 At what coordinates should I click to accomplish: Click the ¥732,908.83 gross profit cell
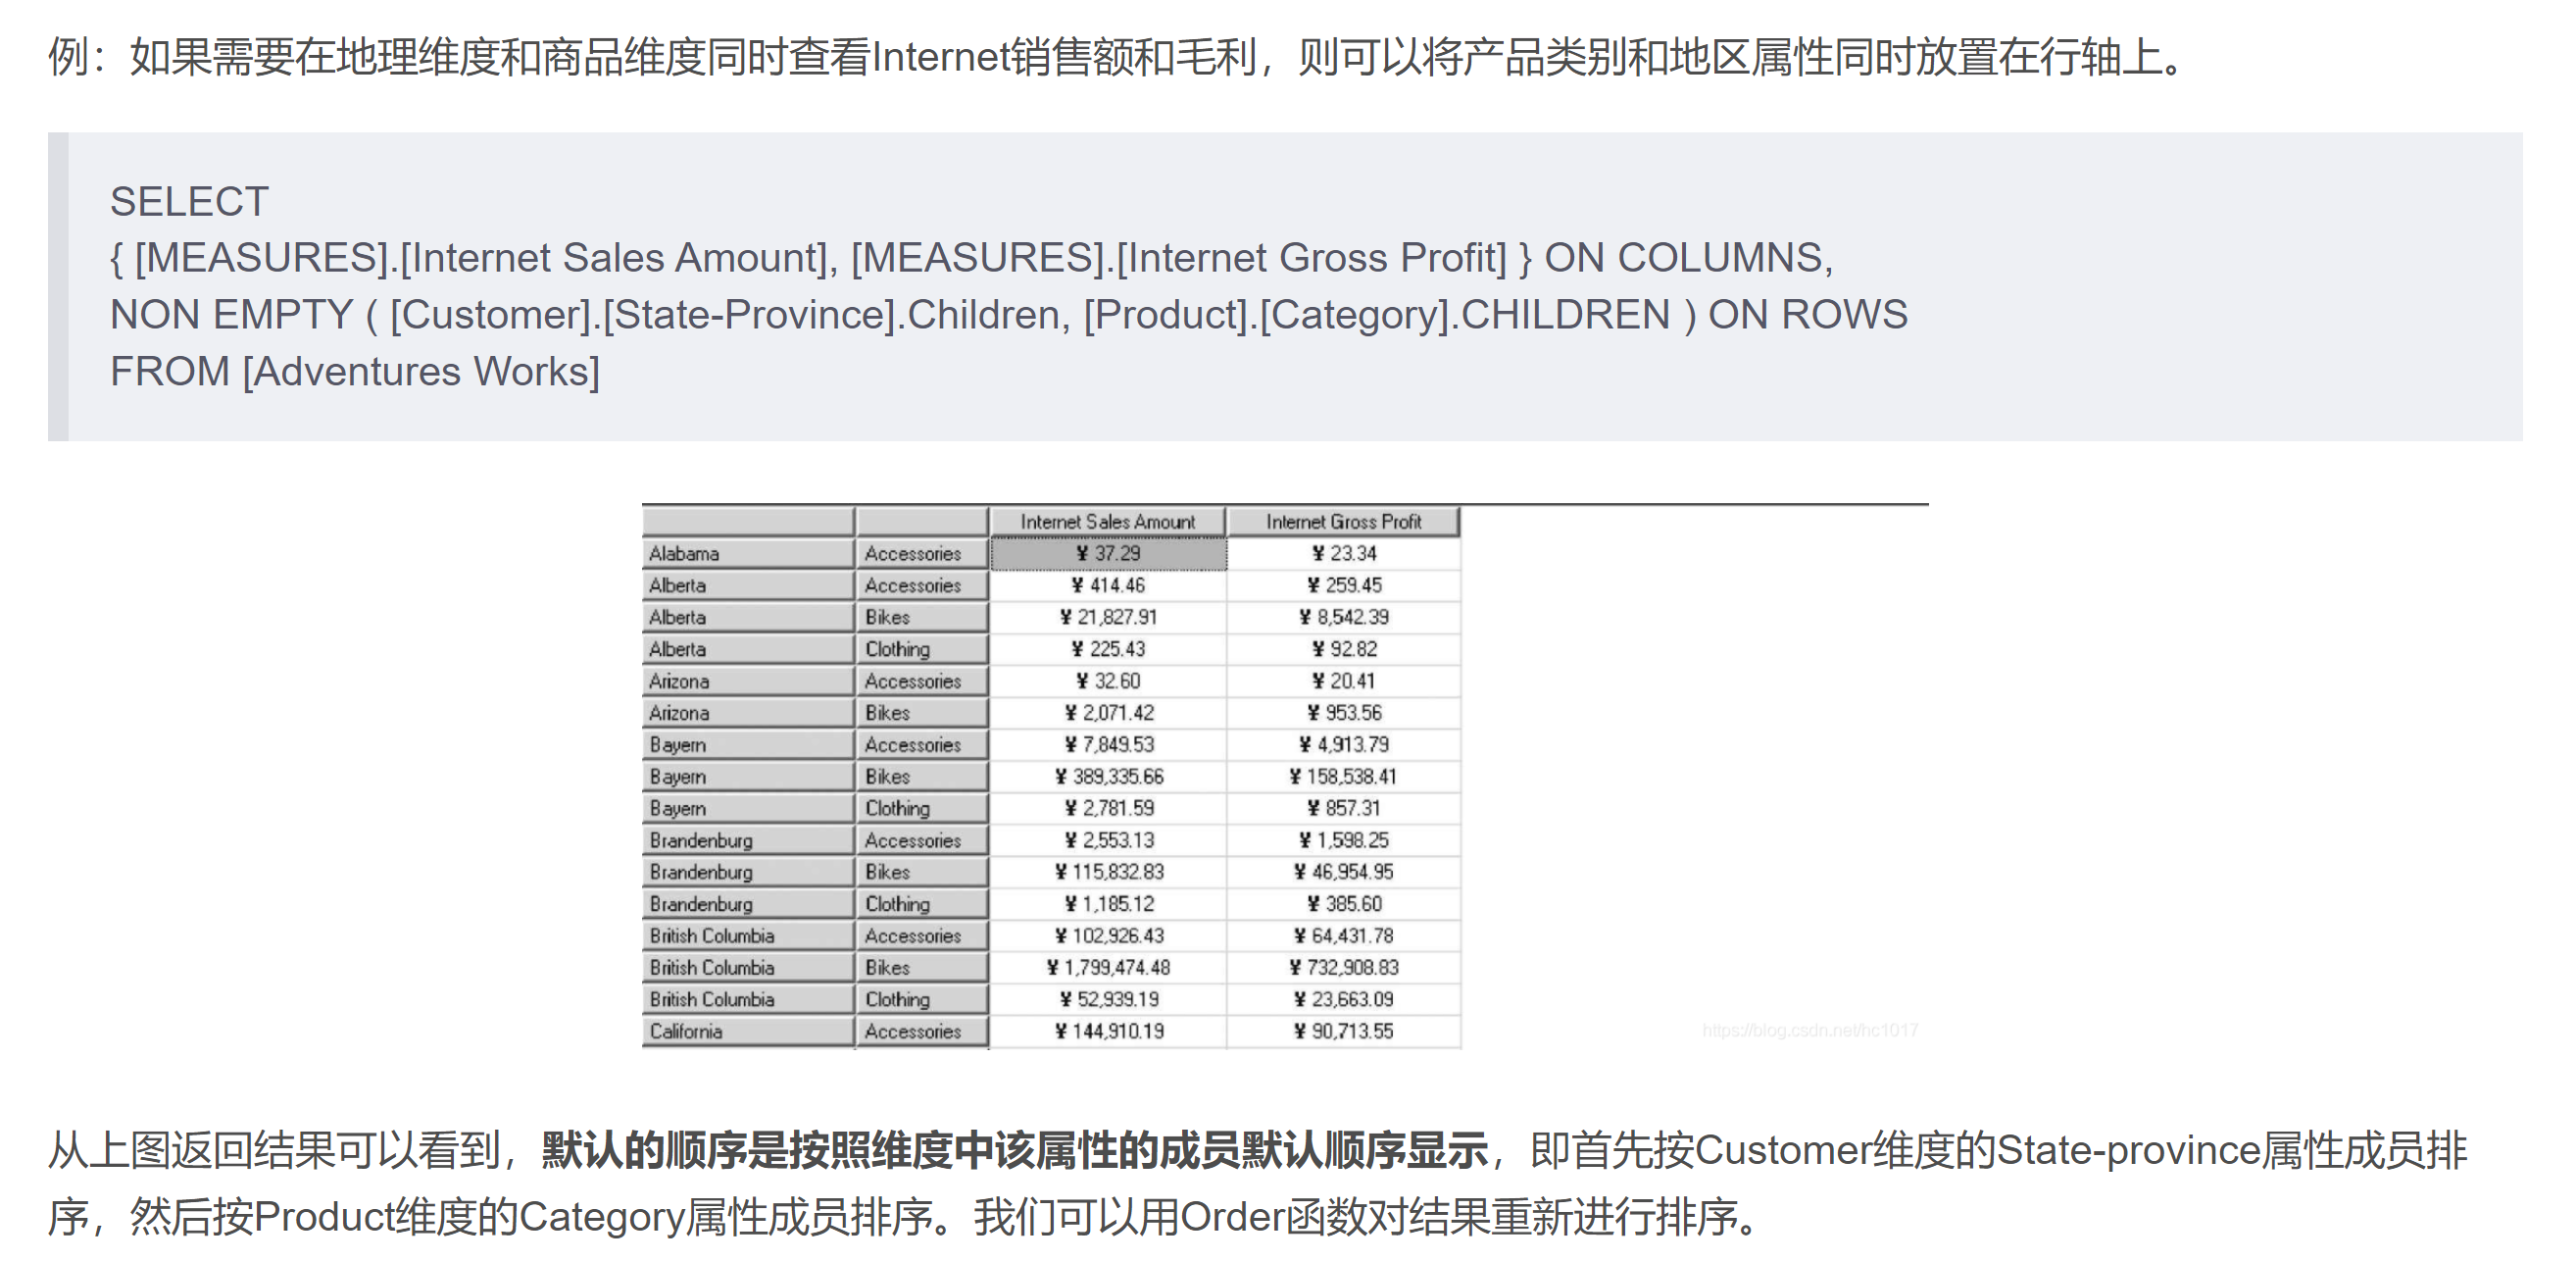pos(1342,967)
